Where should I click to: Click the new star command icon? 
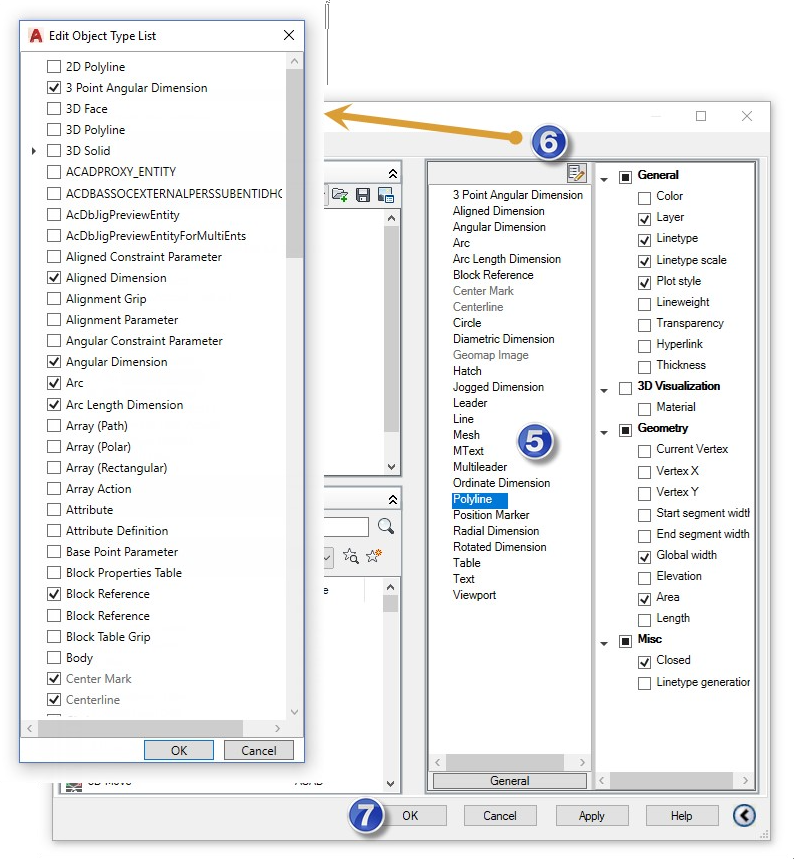click(374, 556)
